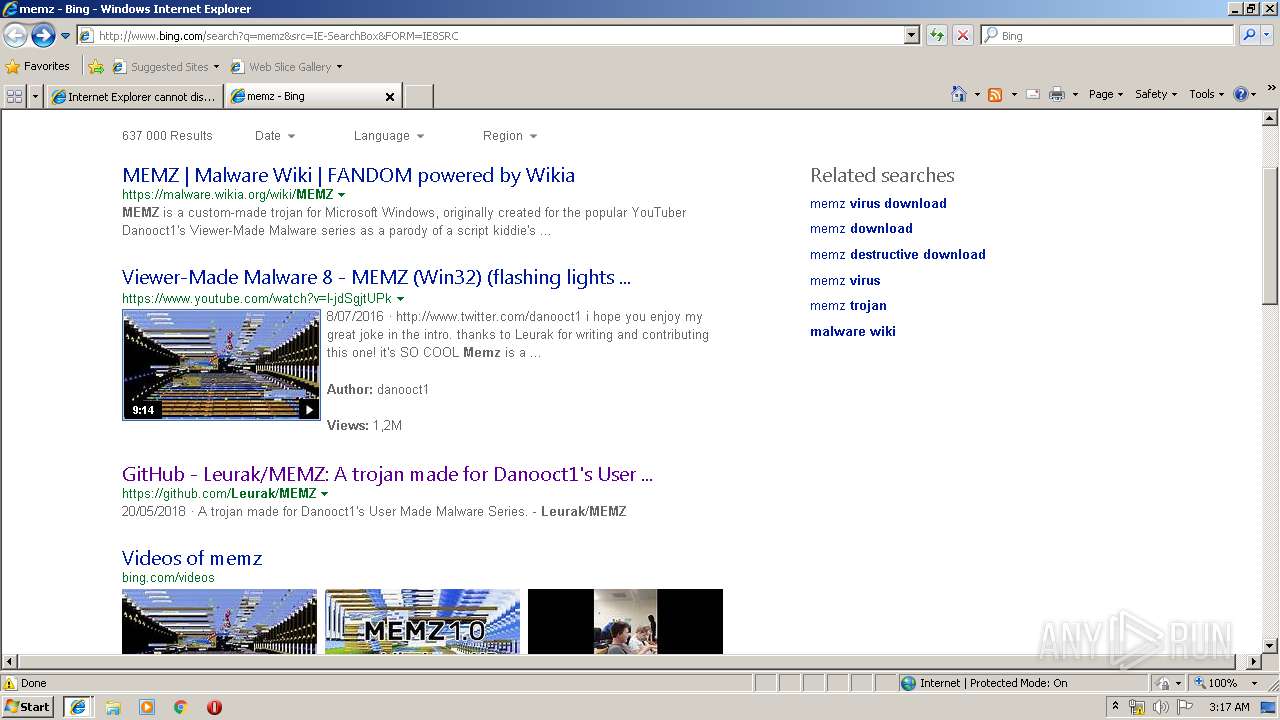Open the Tools menu
The image size is (1280, 720).
[1206, 94]
